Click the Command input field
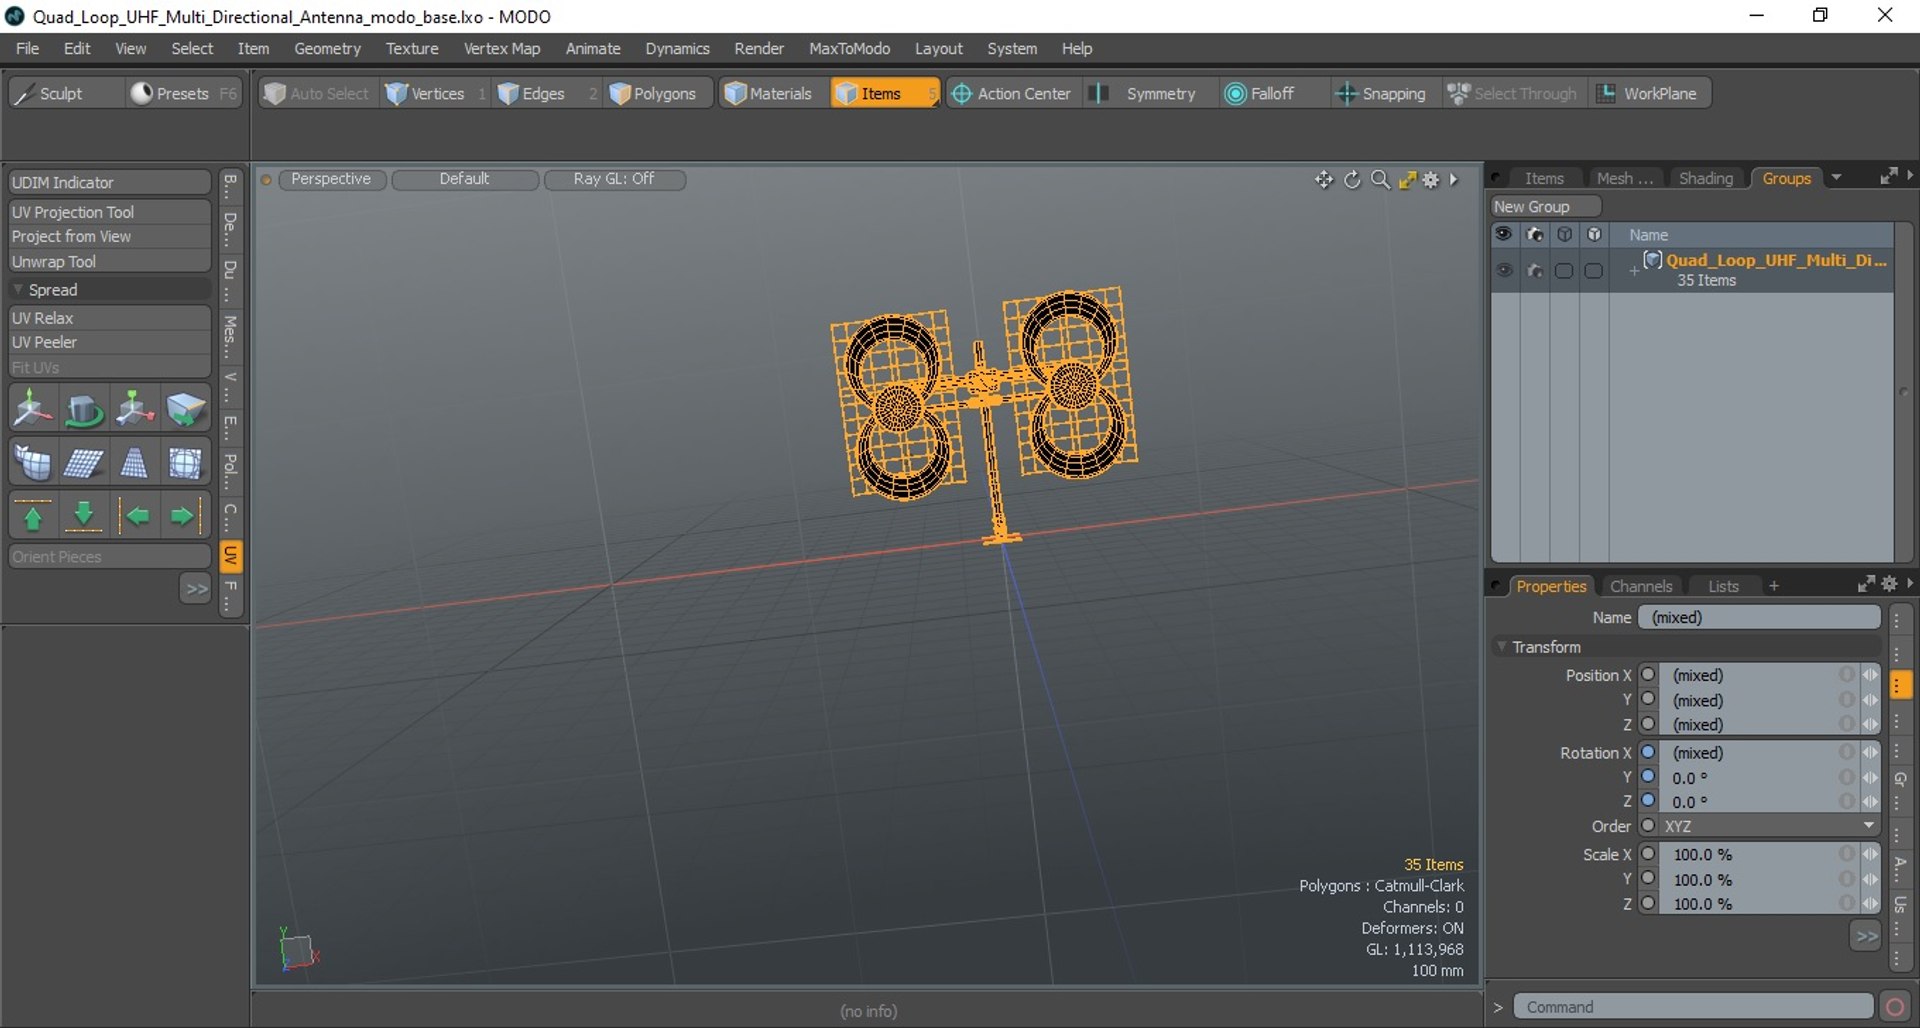The image size is (1920, 1028). coord(1692,1006)
